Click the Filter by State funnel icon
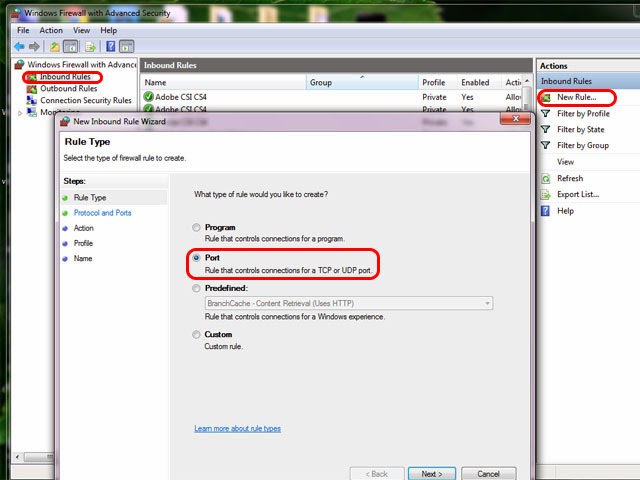This screenshot has width=640, height=480. [x=546, y=129]
